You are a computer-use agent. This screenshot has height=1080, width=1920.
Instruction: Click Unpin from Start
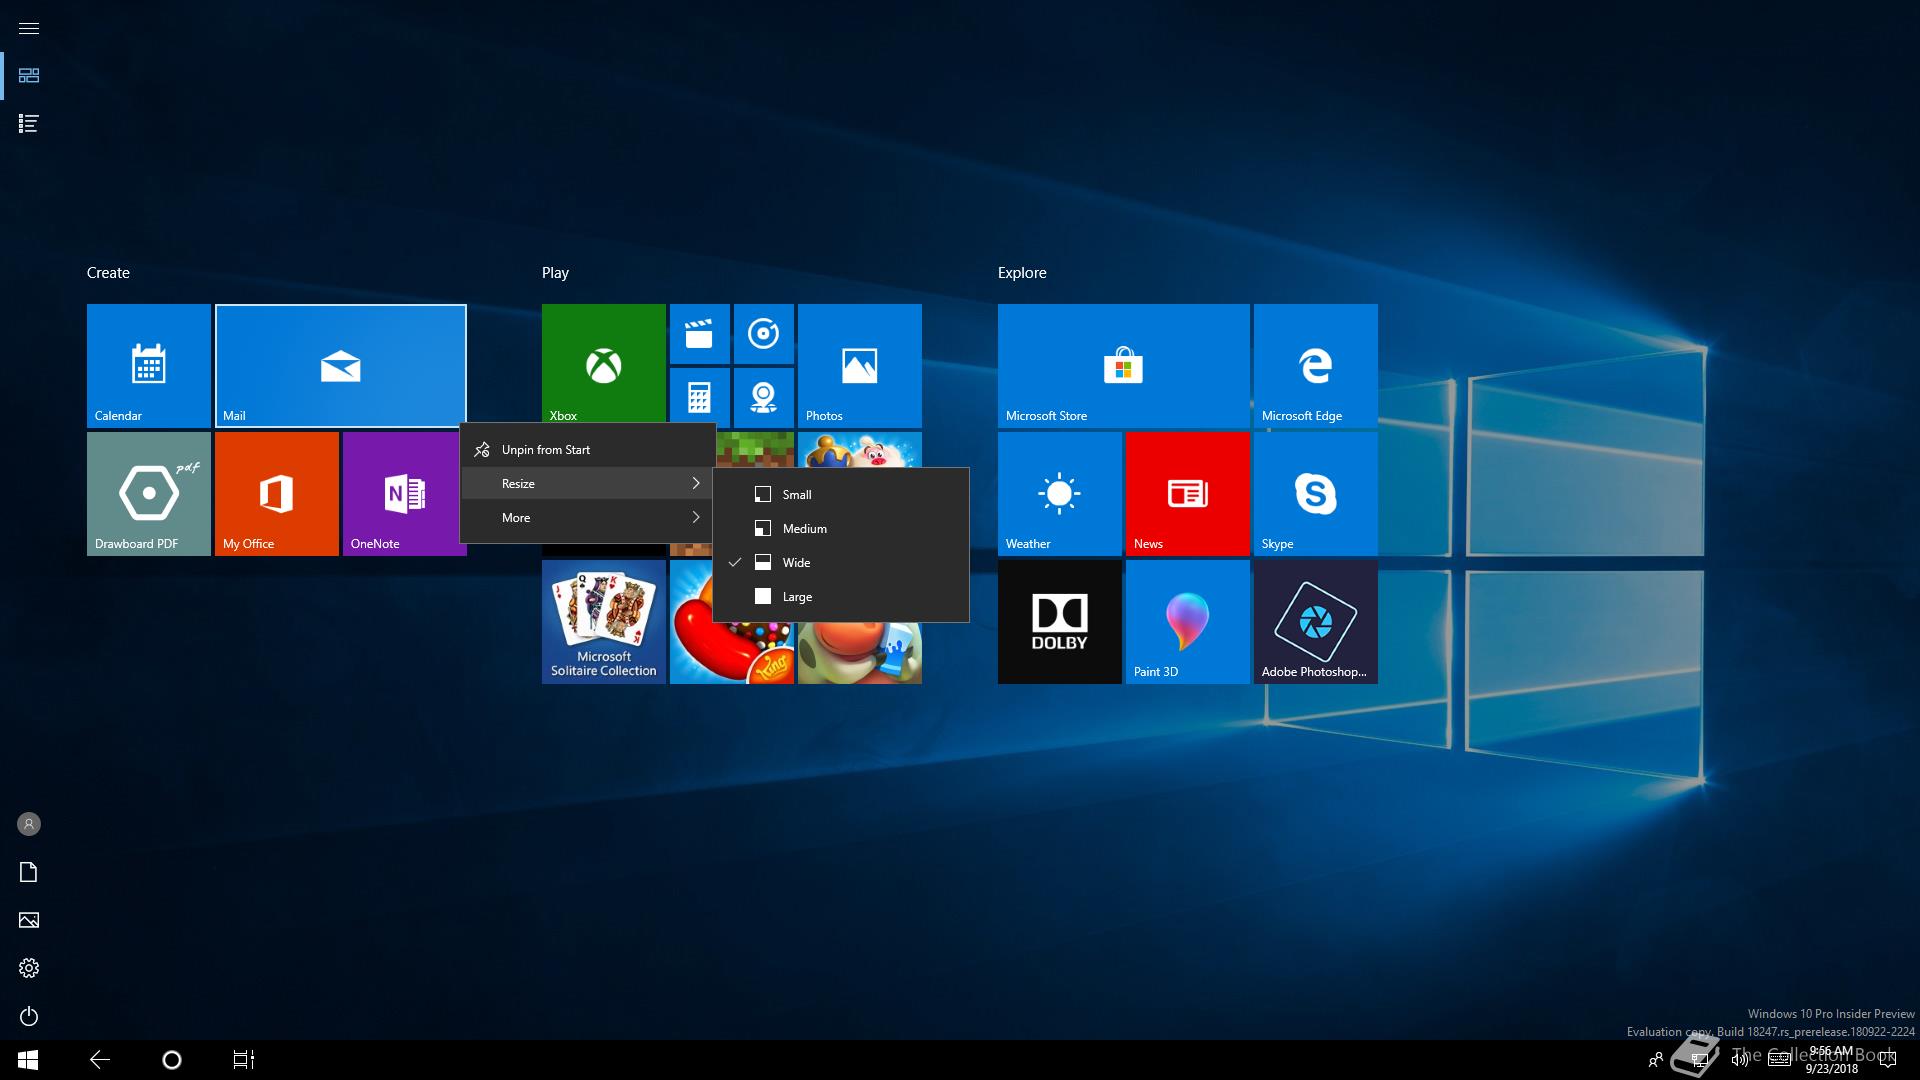coord(588,450)
